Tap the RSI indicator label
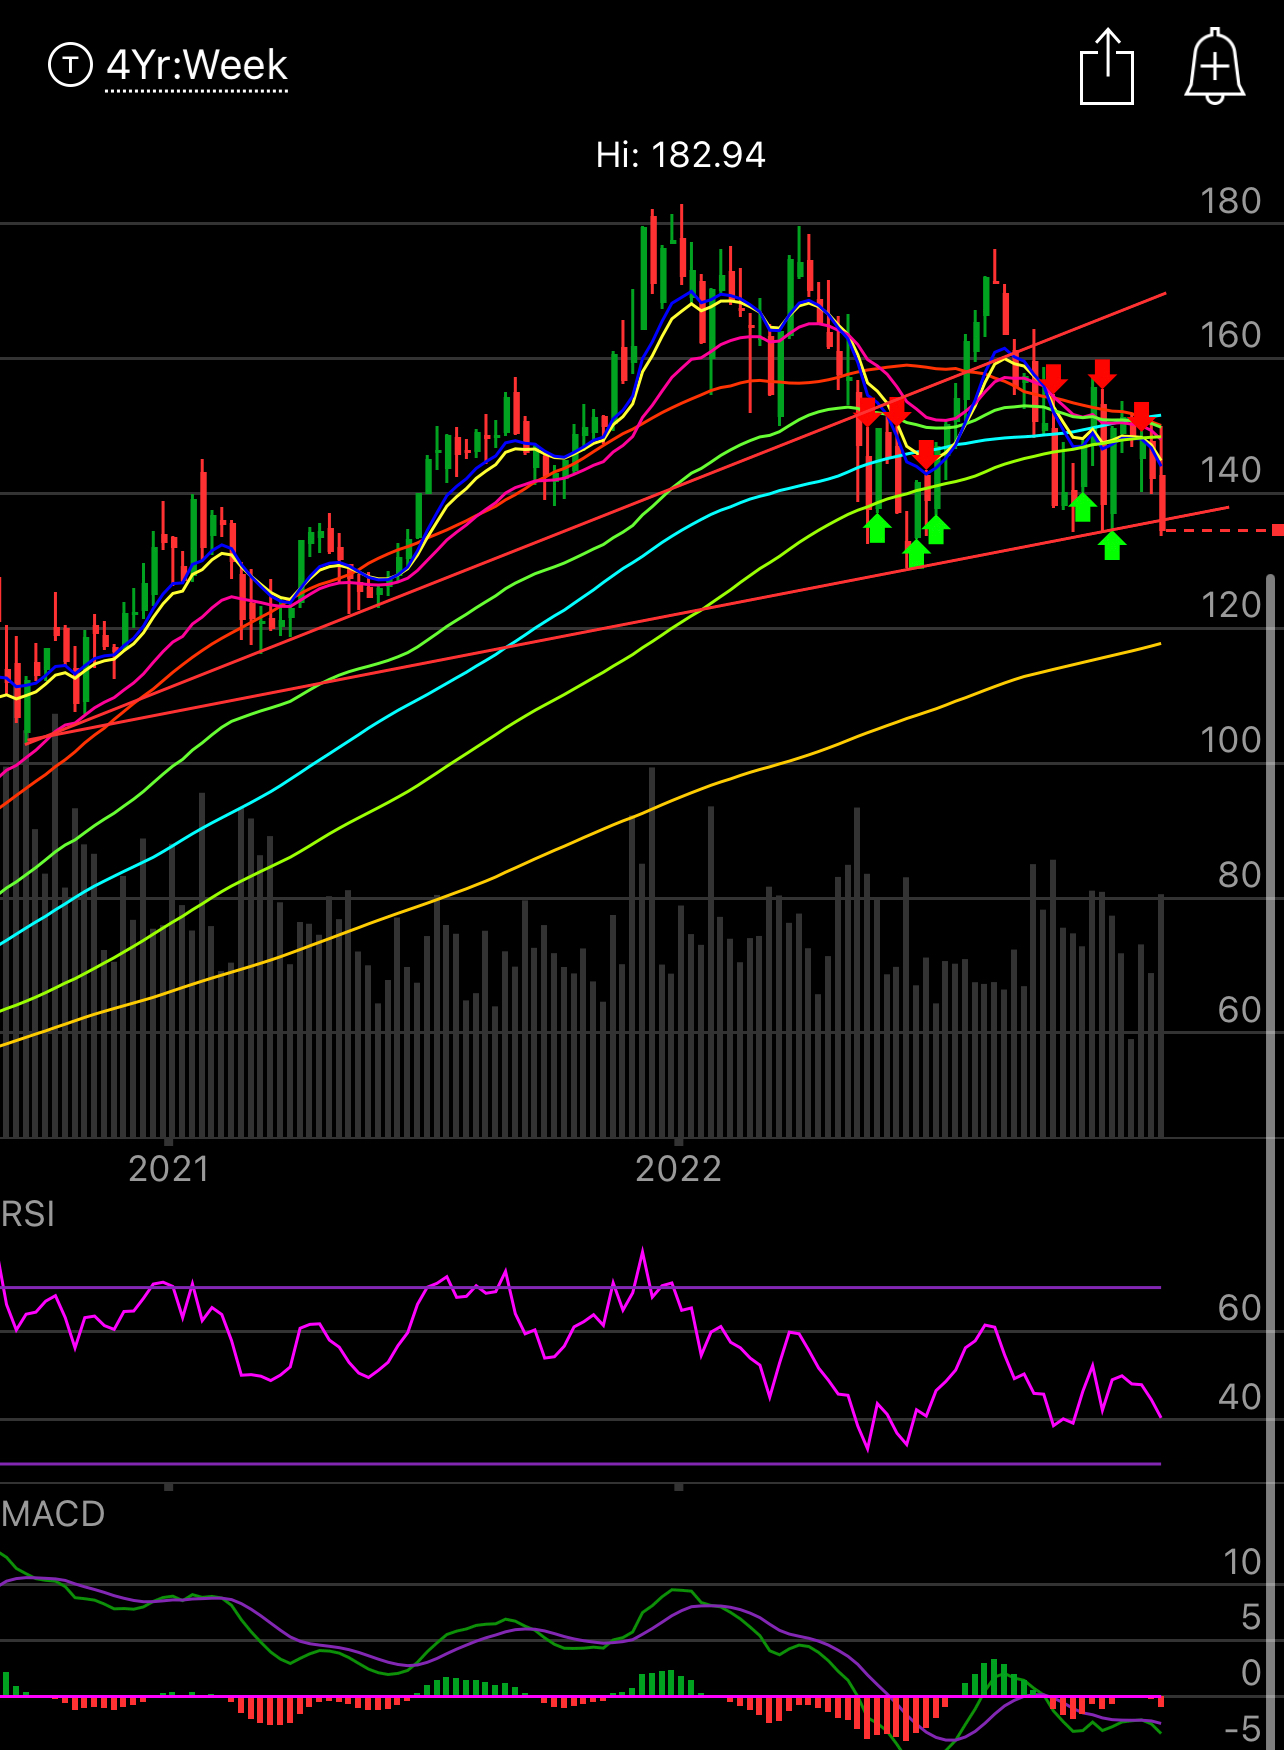Viewport: 1284px width, 1750px height. [28, 1214]
